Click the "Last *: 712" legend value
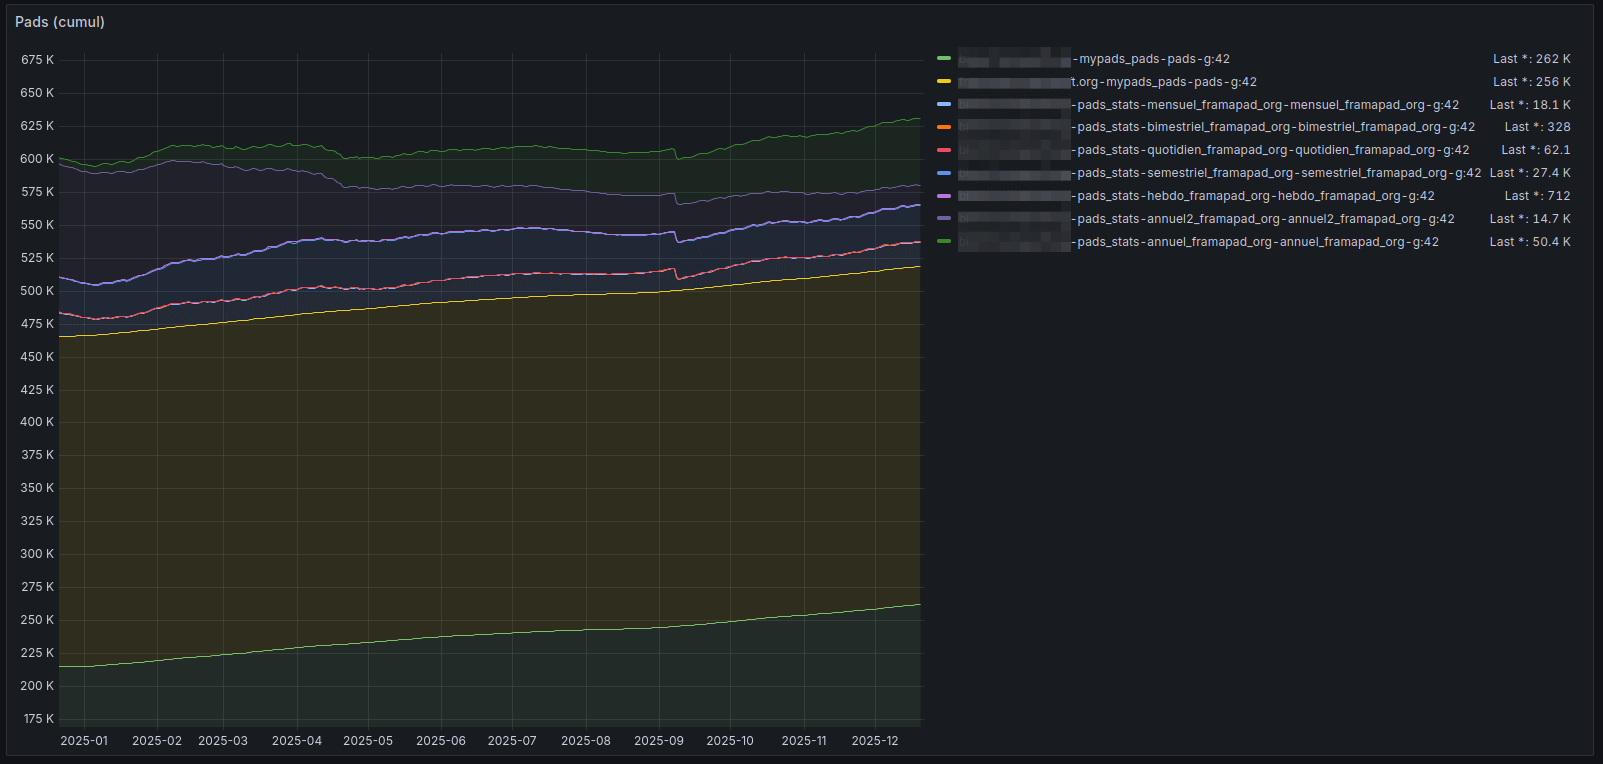This screenshot has width=1603, height=764. pyautogui.click(x=1537, y=196)
